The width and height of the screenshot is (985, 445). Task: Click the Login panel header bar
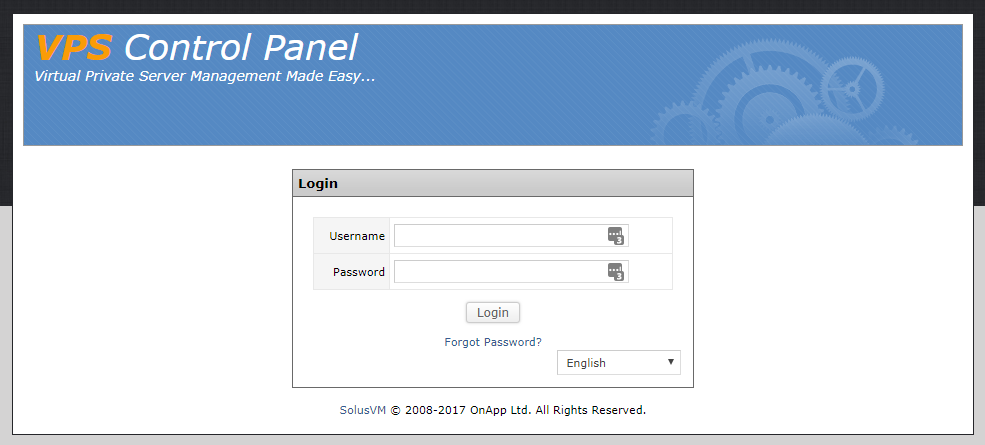[x=492, y=184]
